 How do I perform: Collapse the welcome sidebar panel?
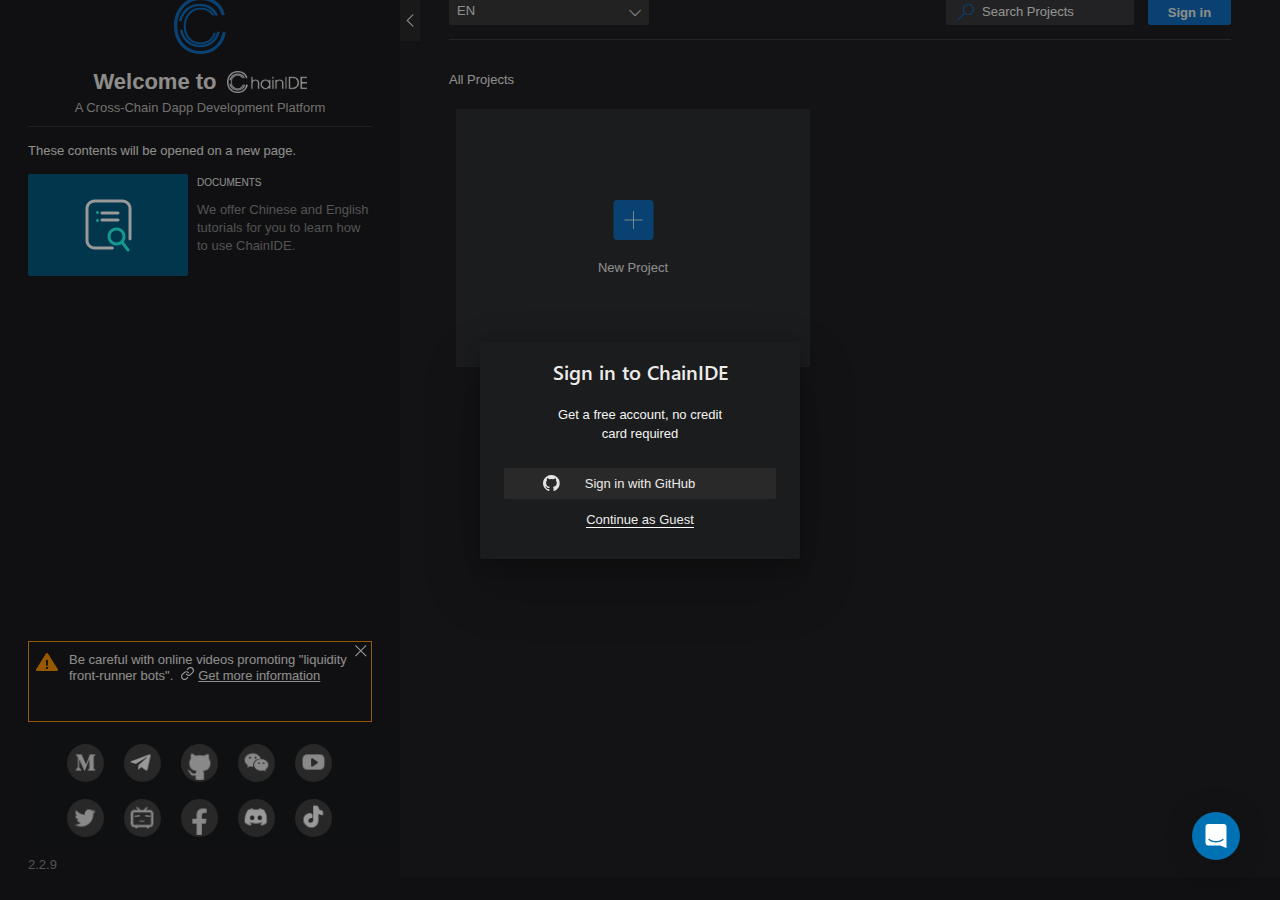click(410, 20)
